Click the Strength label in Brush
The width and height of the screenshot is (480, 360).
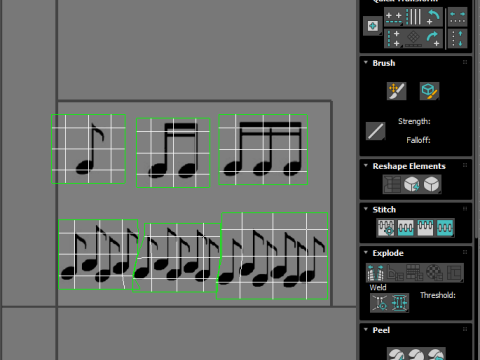click(414, 122)
